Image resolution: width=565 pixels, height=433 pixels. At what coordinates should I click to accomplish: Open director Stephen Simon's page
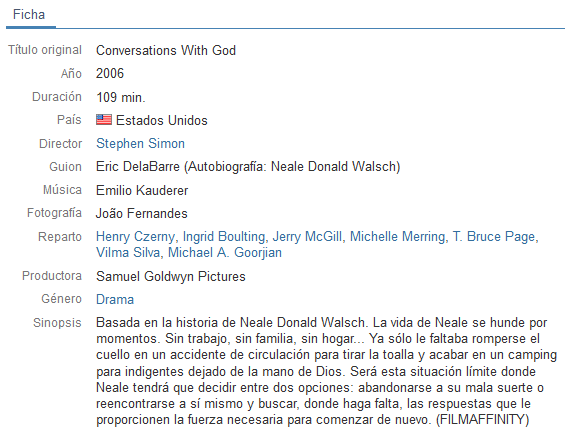click(140, 143)
